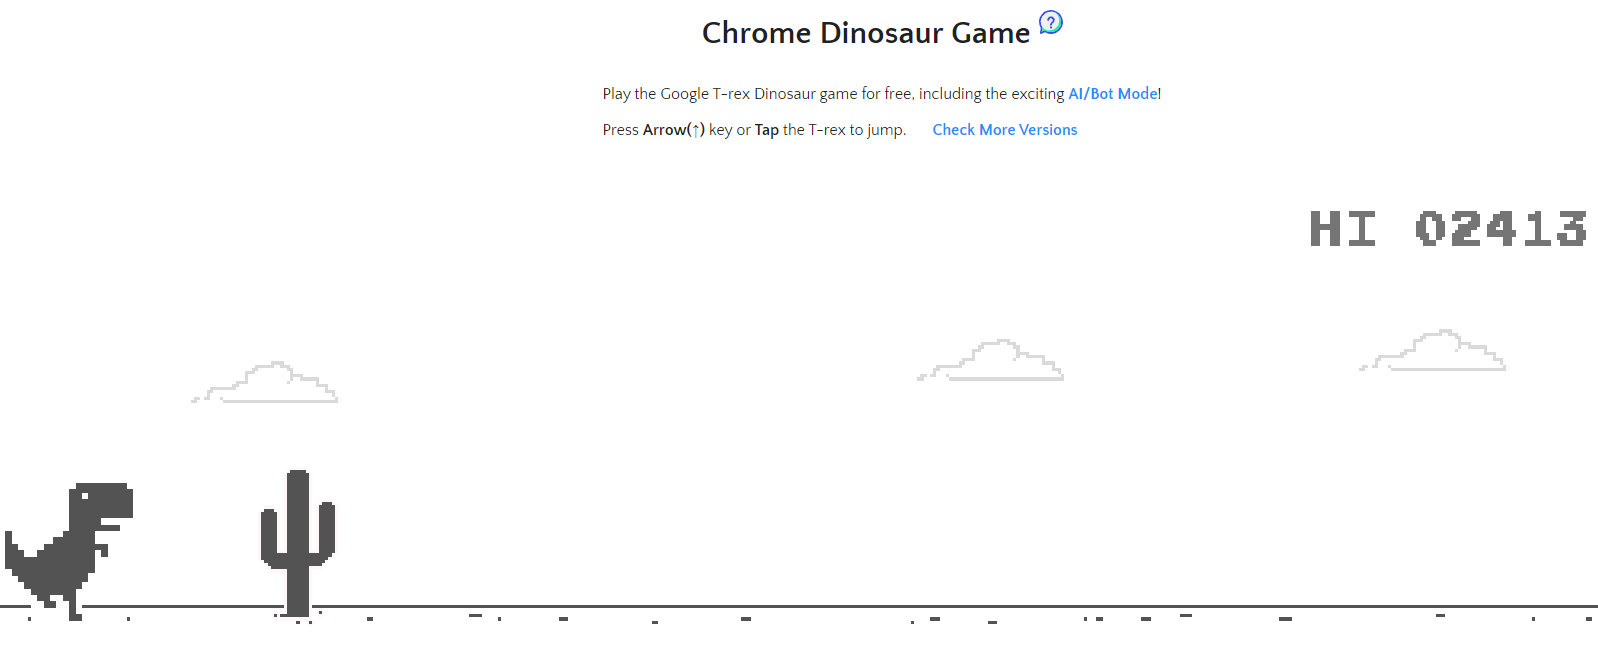Click the empty desert area between cactus and clouds
The image size is (1598, 671).
click(x=600, y=480)
